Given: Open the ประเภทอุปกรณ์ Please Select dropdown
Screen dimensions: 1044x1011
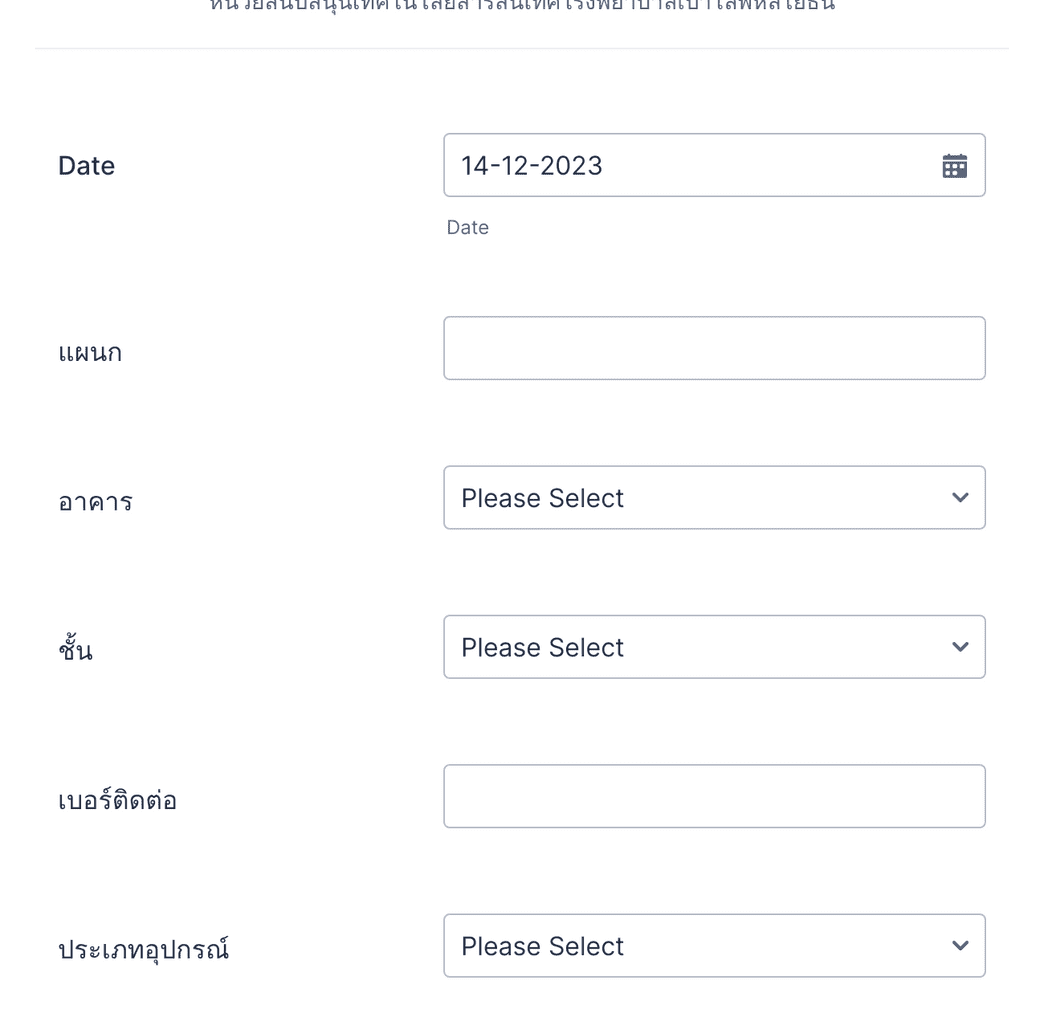Looking at the screenshot, I should tap(714, 945).
